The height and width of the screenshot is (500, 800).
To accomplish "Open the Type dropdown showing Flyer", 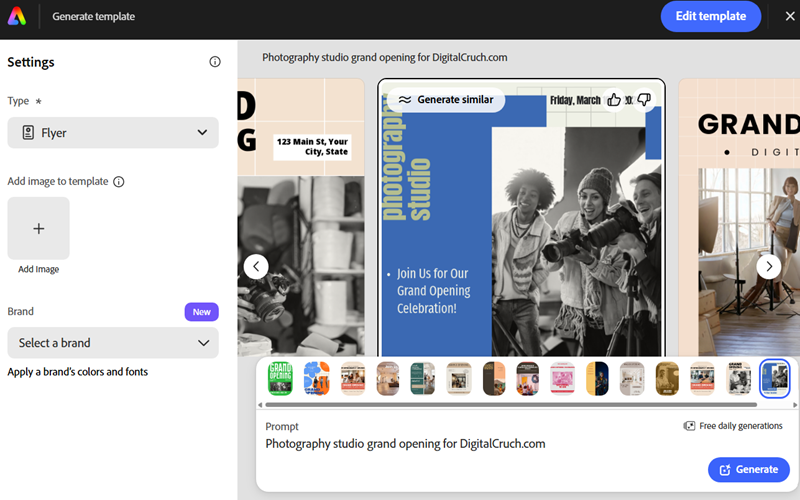I will pos(113,133).
